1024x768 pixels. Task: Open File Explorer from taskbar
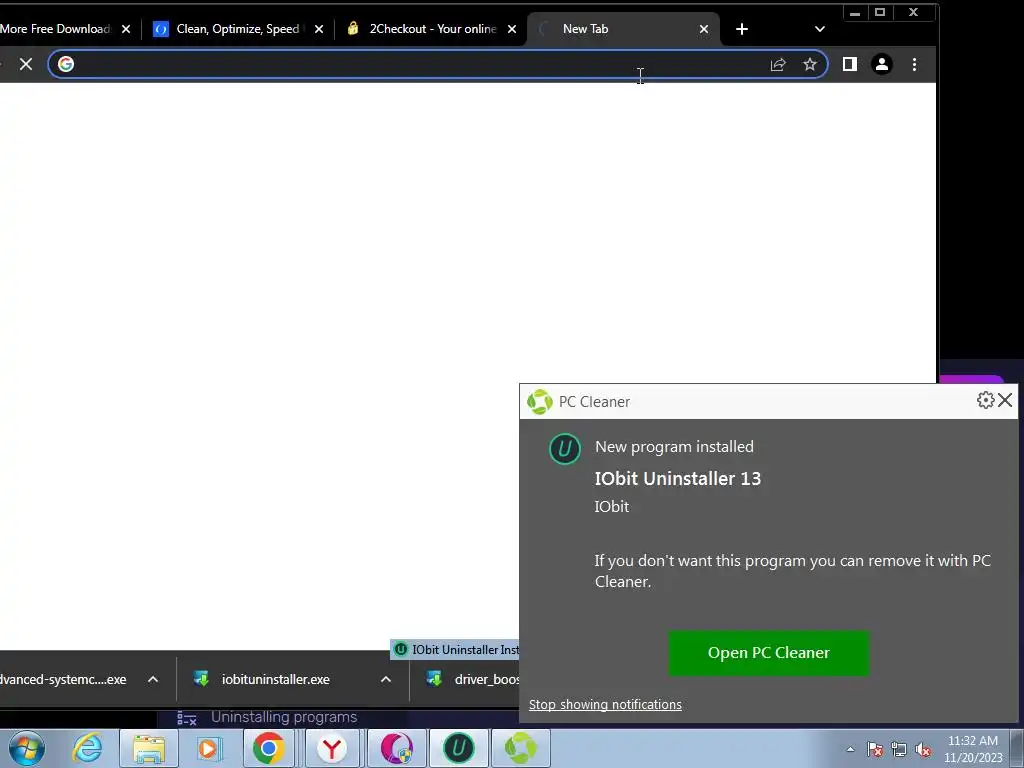pyautogui.click(x=149, y=748)
